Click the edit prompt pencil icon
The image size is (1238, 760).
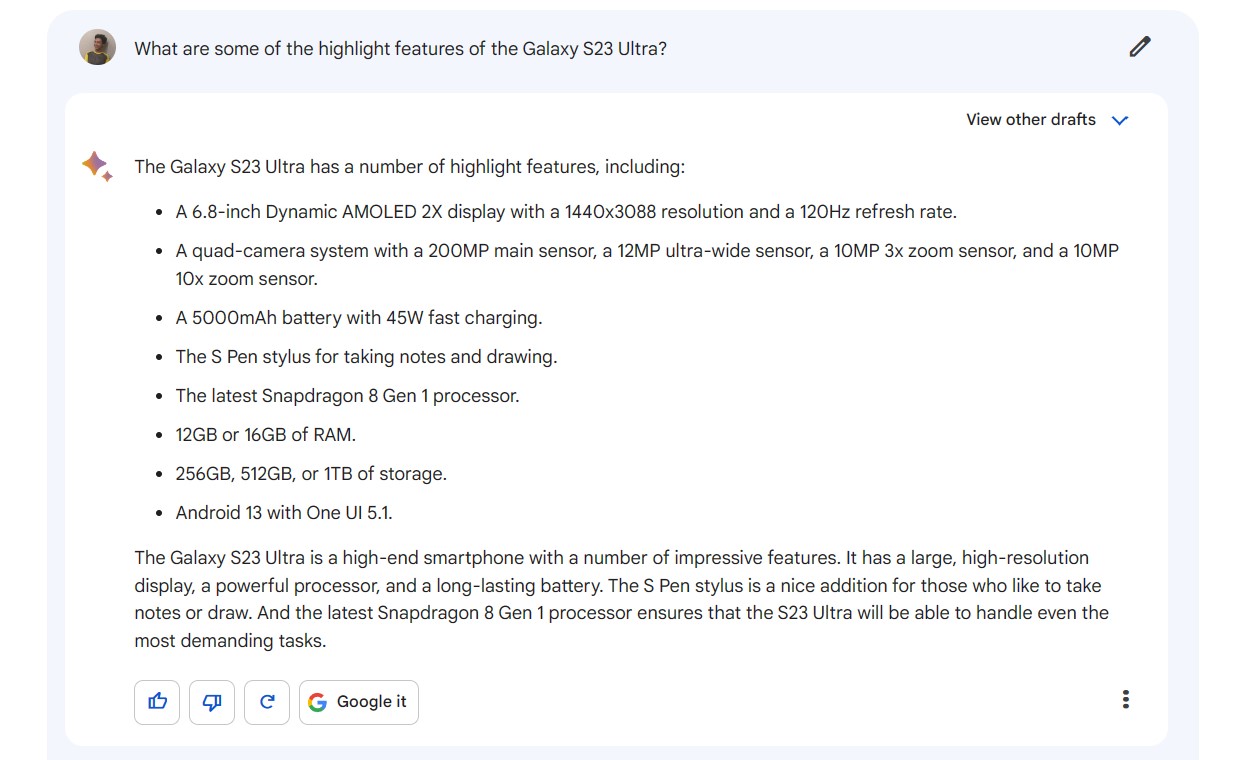tap(1139, 47)
